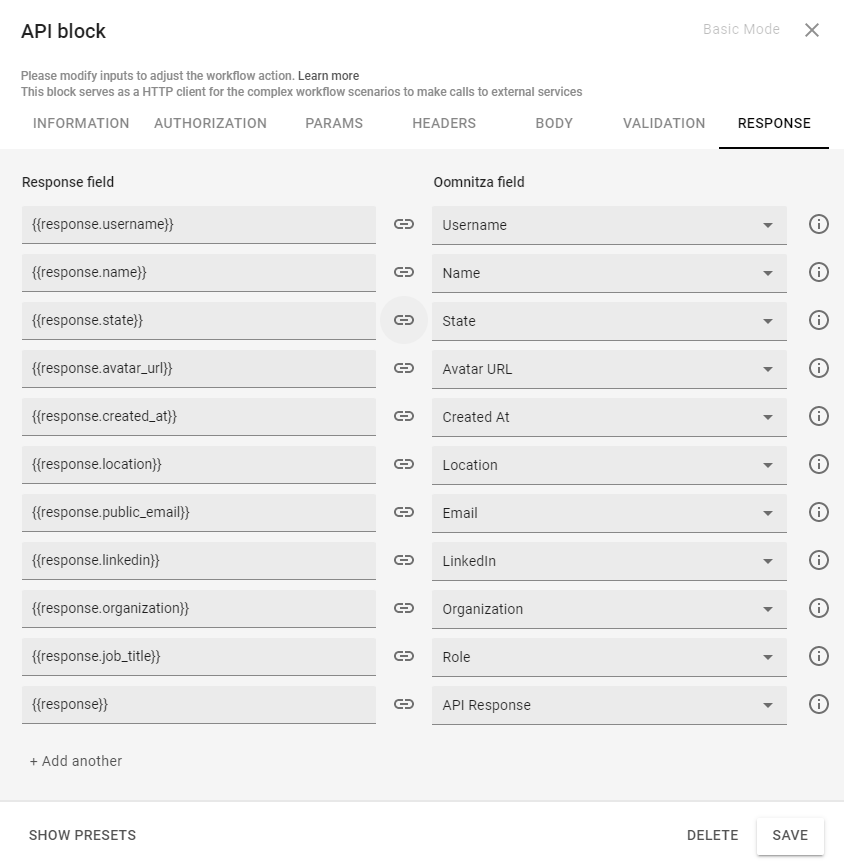Click the link icon beside the State row
Screen dimensions: 844x864
tap(404, 320)
